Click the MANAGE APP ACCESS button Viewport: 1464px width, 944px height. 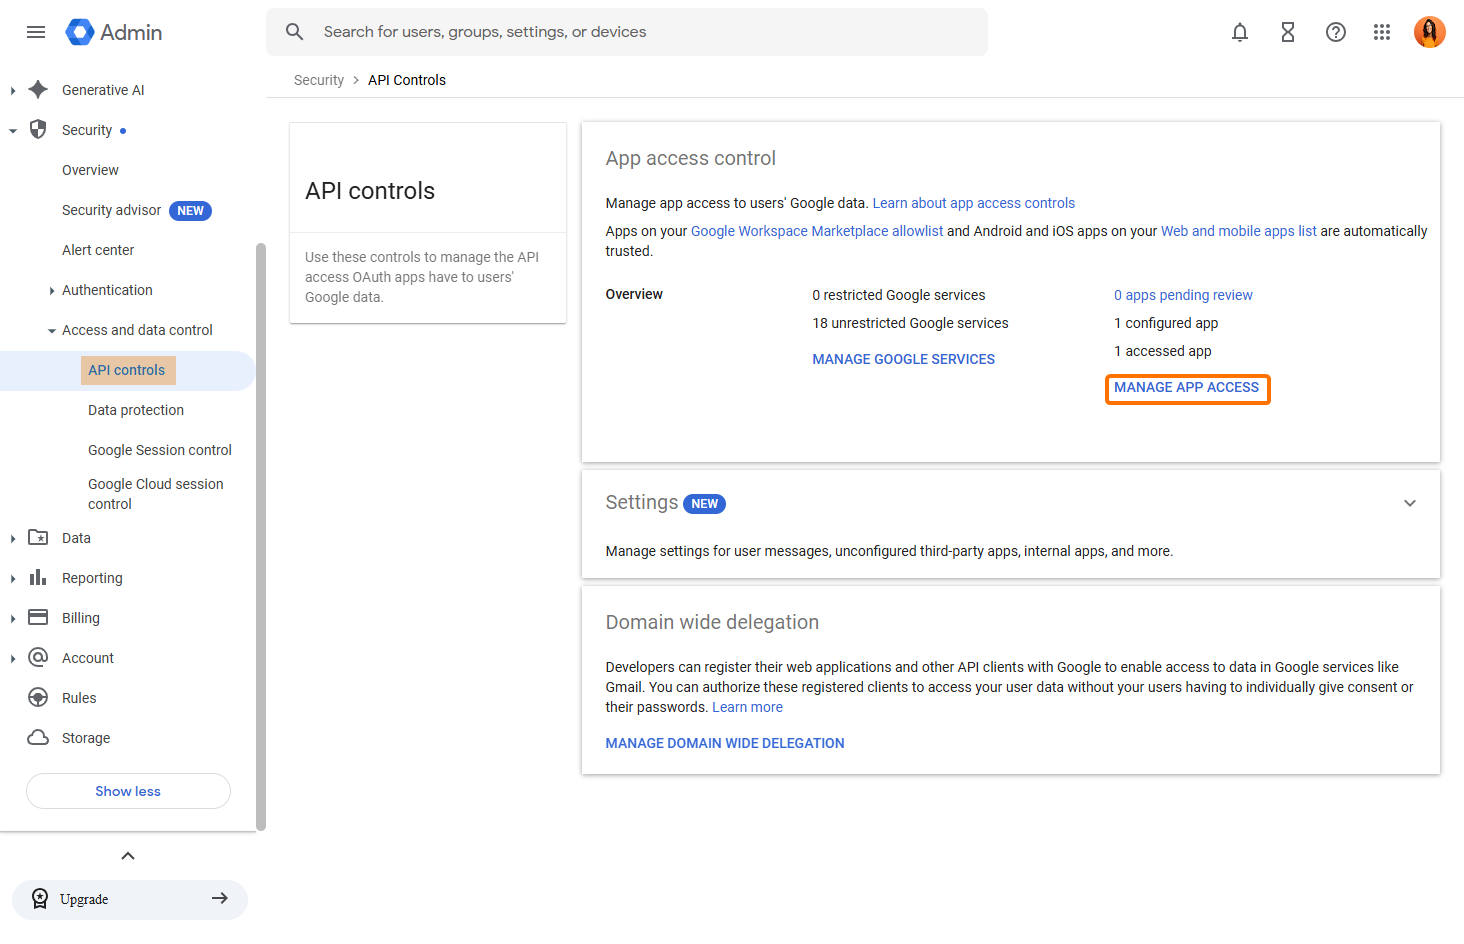point(1187,388)
